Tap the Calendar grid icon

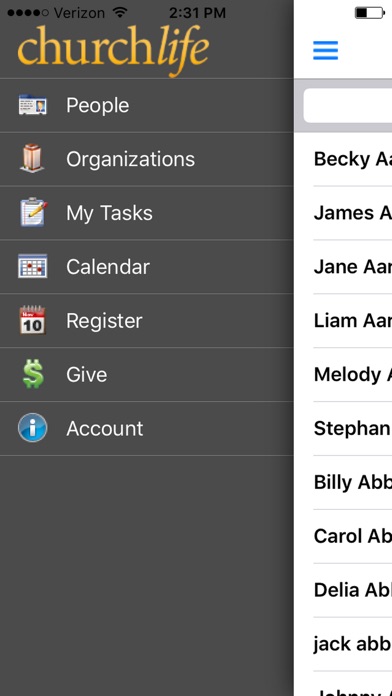tap(33, 266)
